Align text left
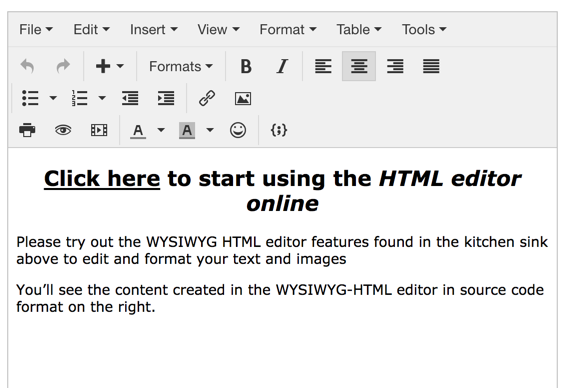This screenshot has width=567, height=388. (x=323, y=66)
